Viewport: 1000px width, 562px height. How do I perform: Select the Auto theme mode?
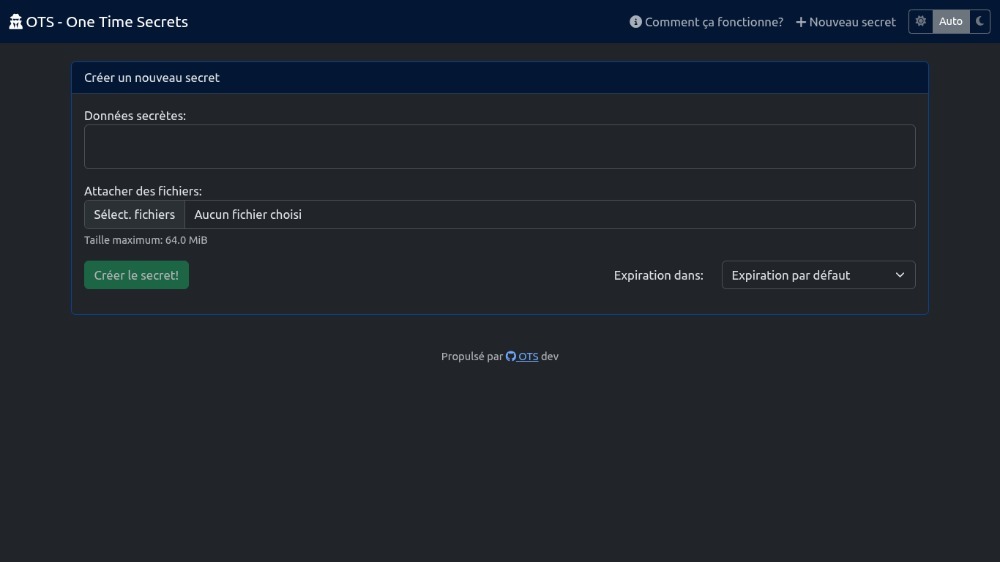point(951,21)
